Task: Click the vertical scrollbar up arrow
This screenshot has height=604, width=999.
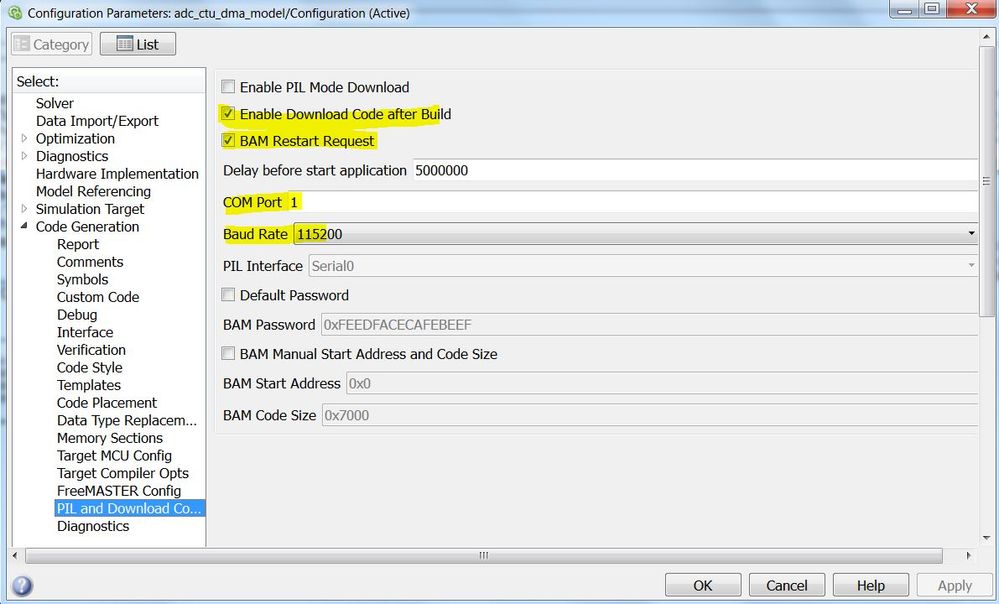Action: [986, 38]
